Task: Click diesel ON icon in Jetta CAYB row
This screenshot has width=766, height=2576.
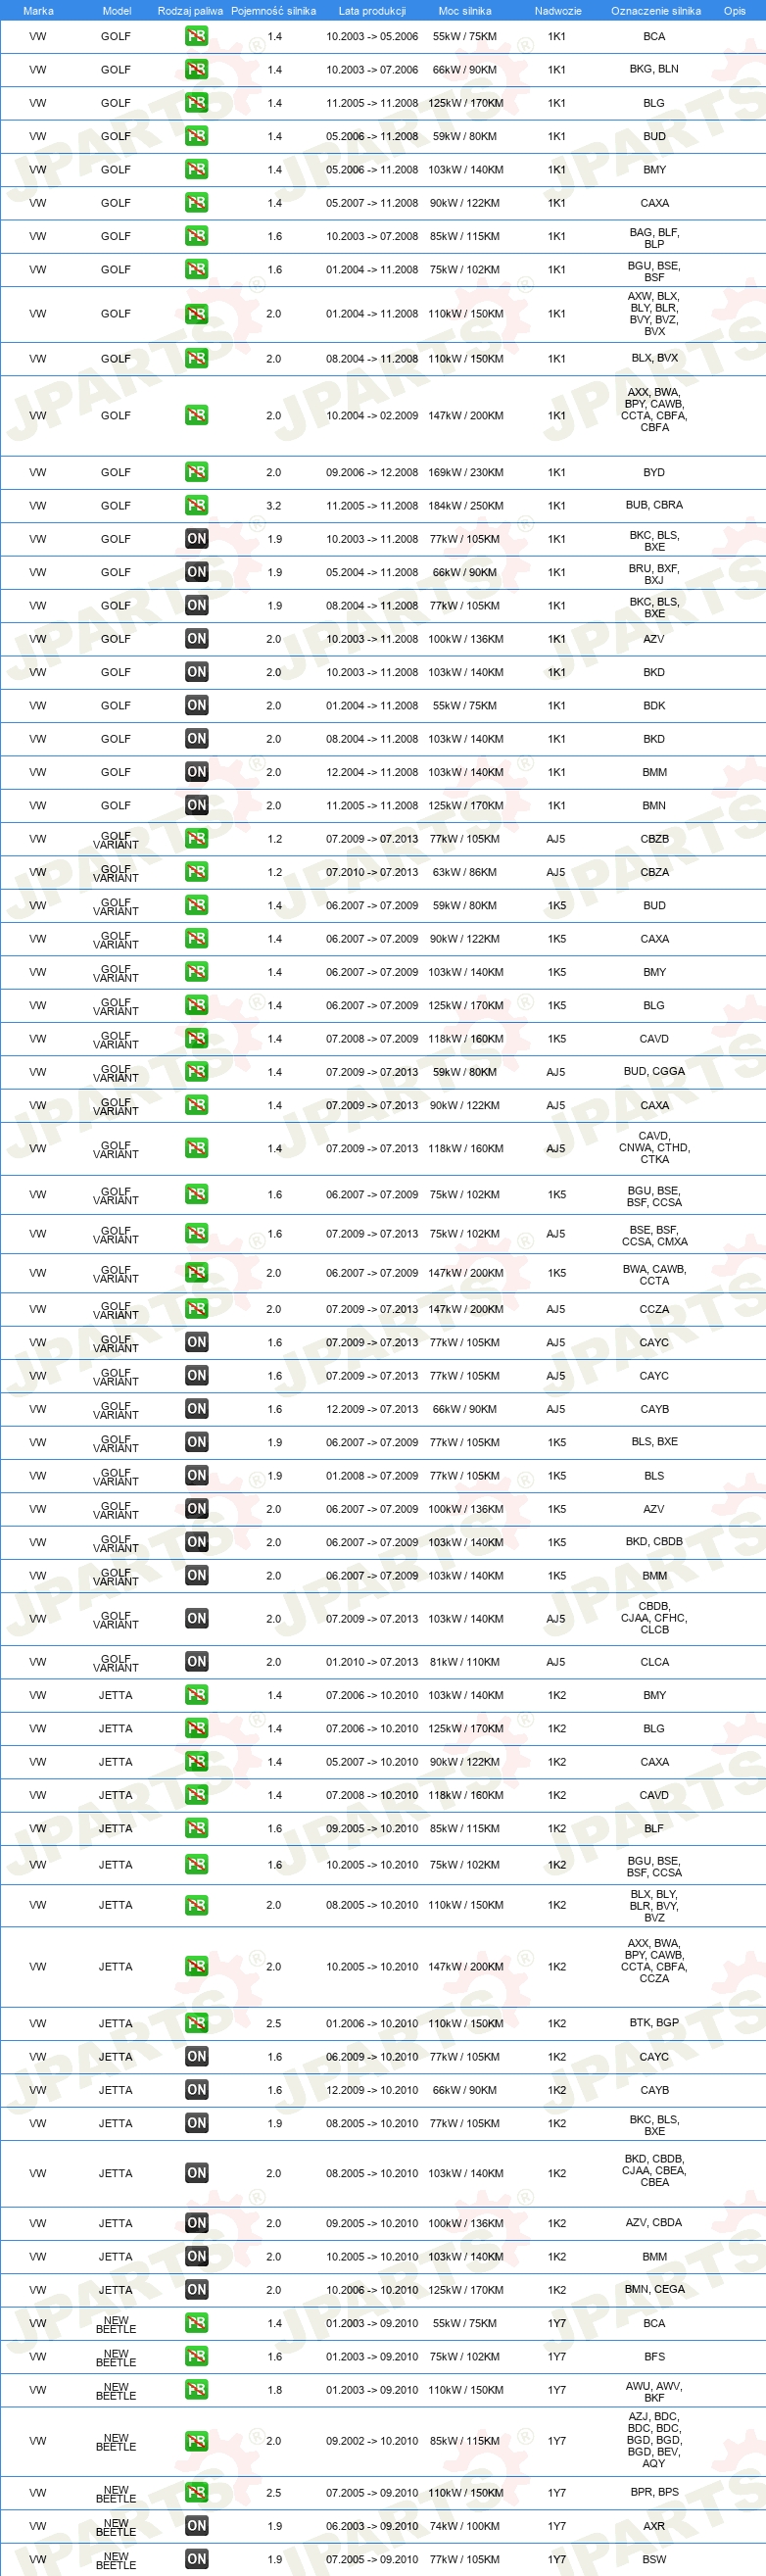Action: coord(197,2090)
